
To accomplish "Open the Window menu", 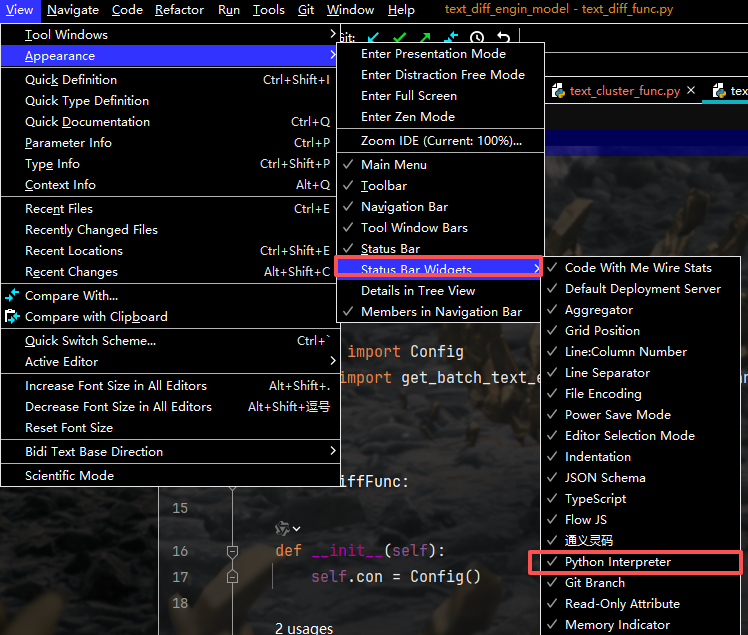I will click(351, 10).
